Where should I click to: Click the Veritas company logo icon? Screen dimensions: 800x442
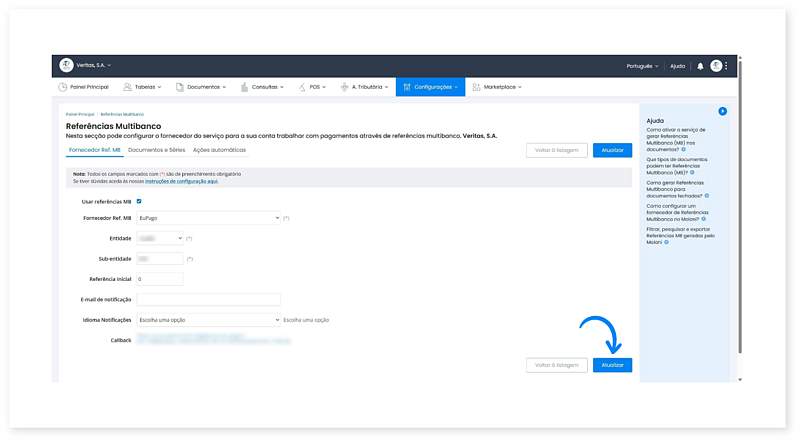(66, 66)
